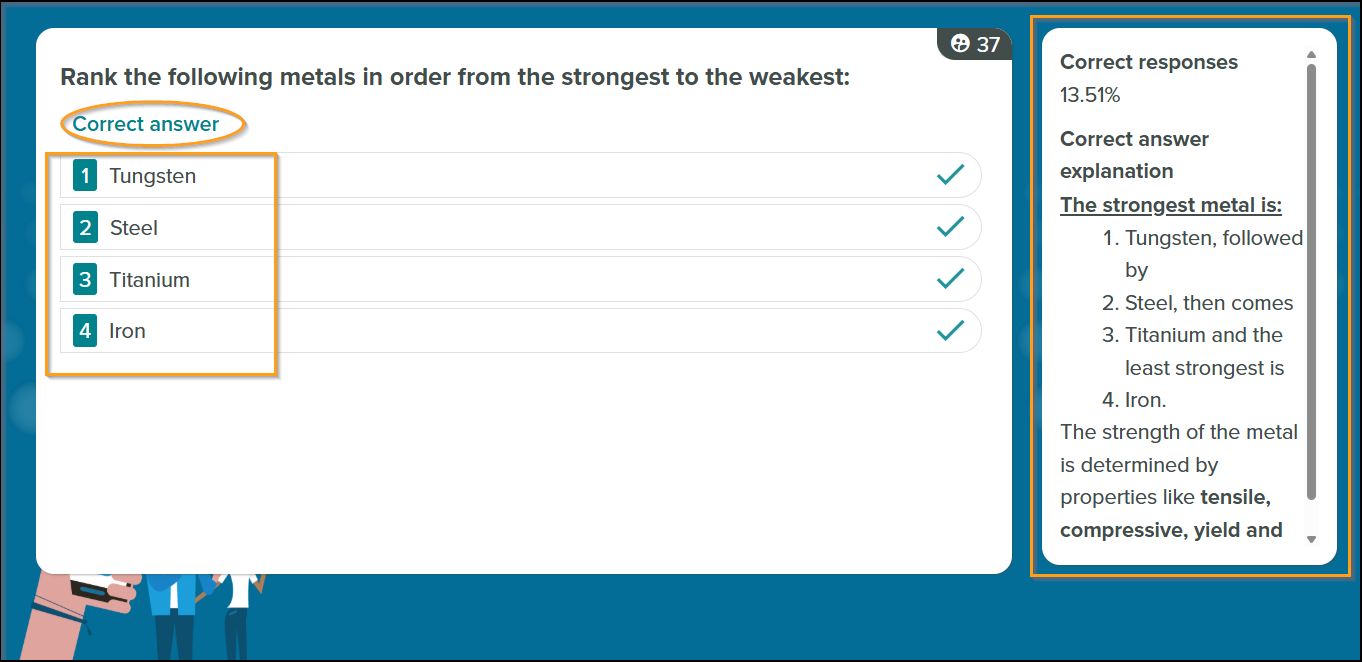Select the Tungsten answer row
This screenshot has width=1362, height=662.
(x=520, y=175)
